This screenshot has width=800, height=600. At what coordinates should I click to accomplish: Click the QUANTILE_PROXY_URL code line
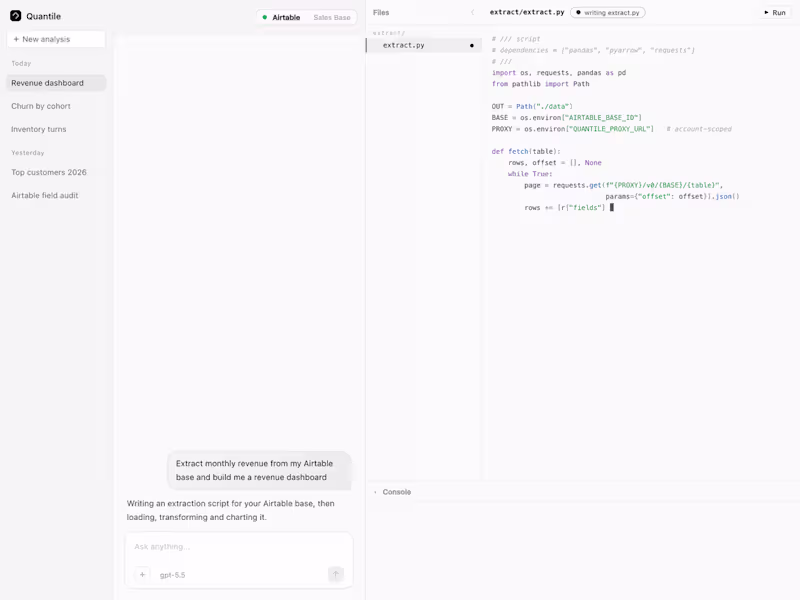(572, 129)
